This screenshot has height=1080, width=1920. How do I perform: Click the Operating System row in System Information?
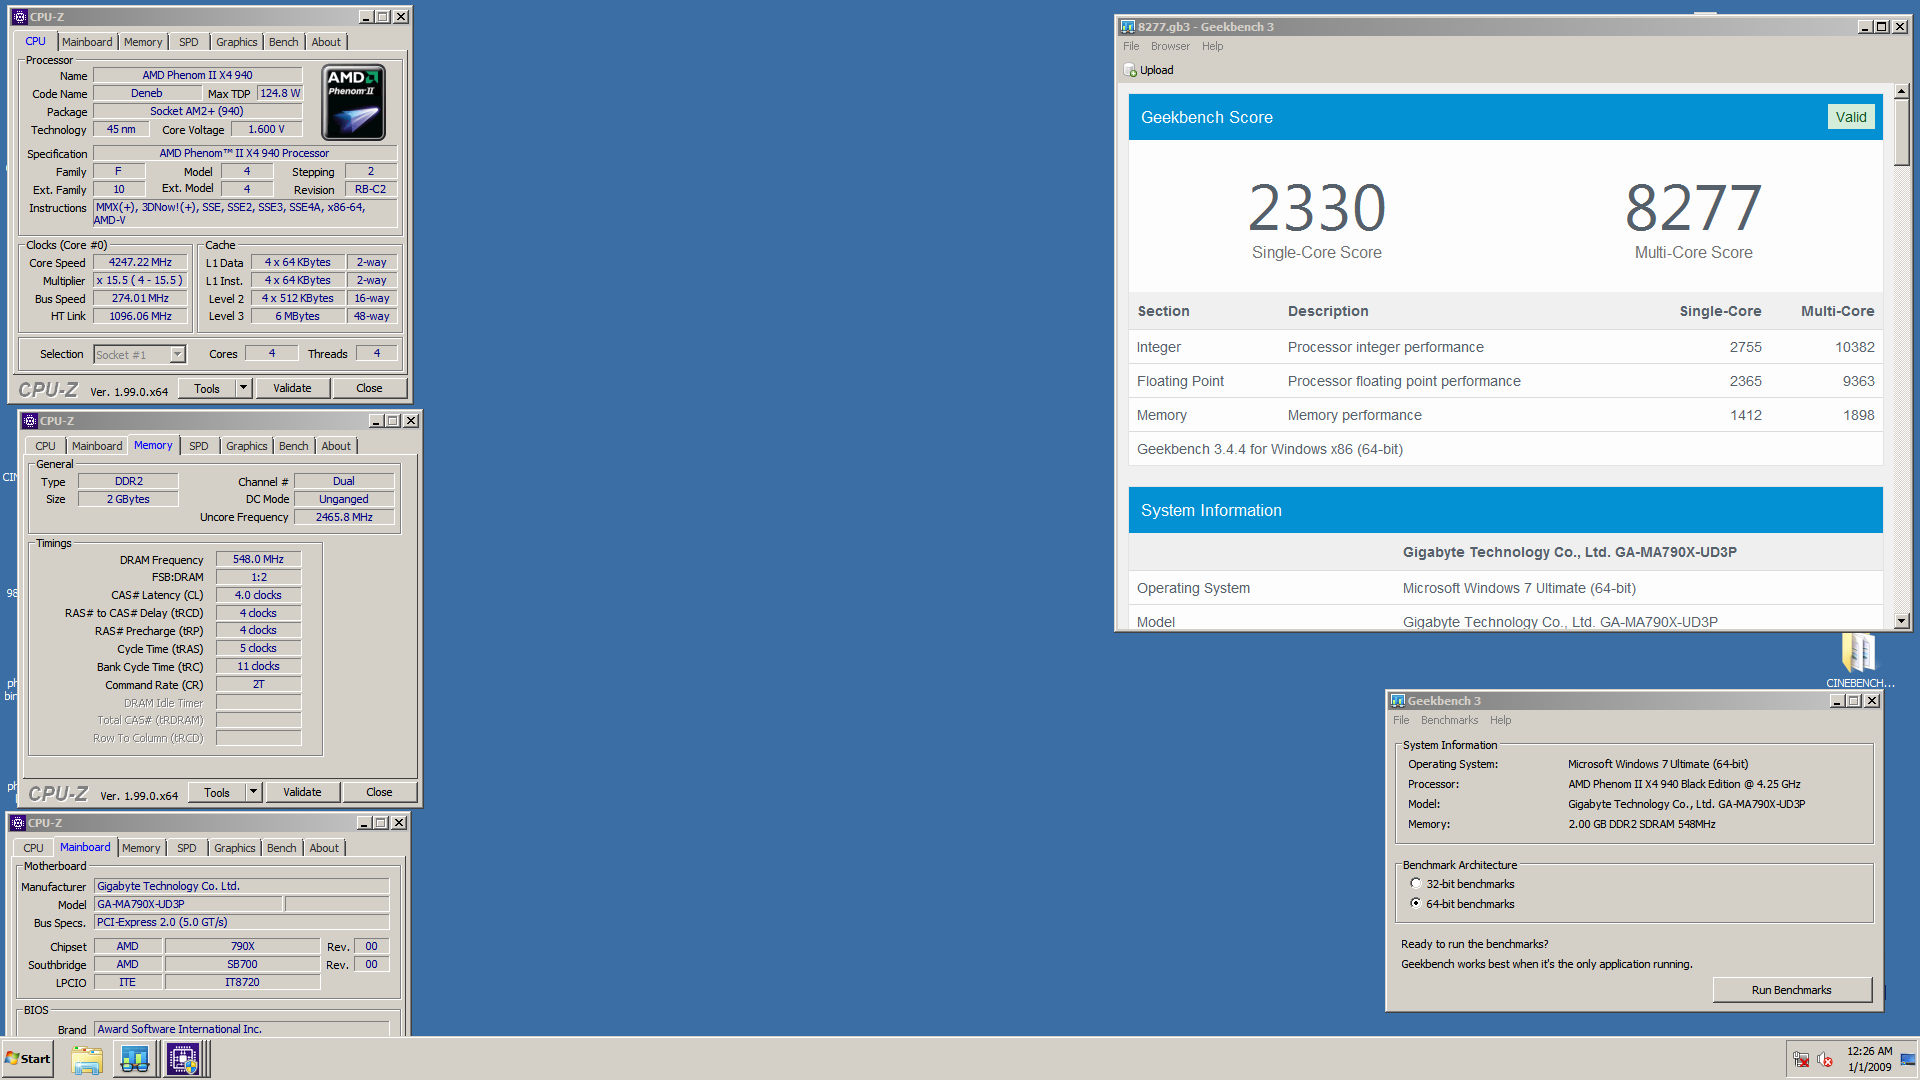1505,588
